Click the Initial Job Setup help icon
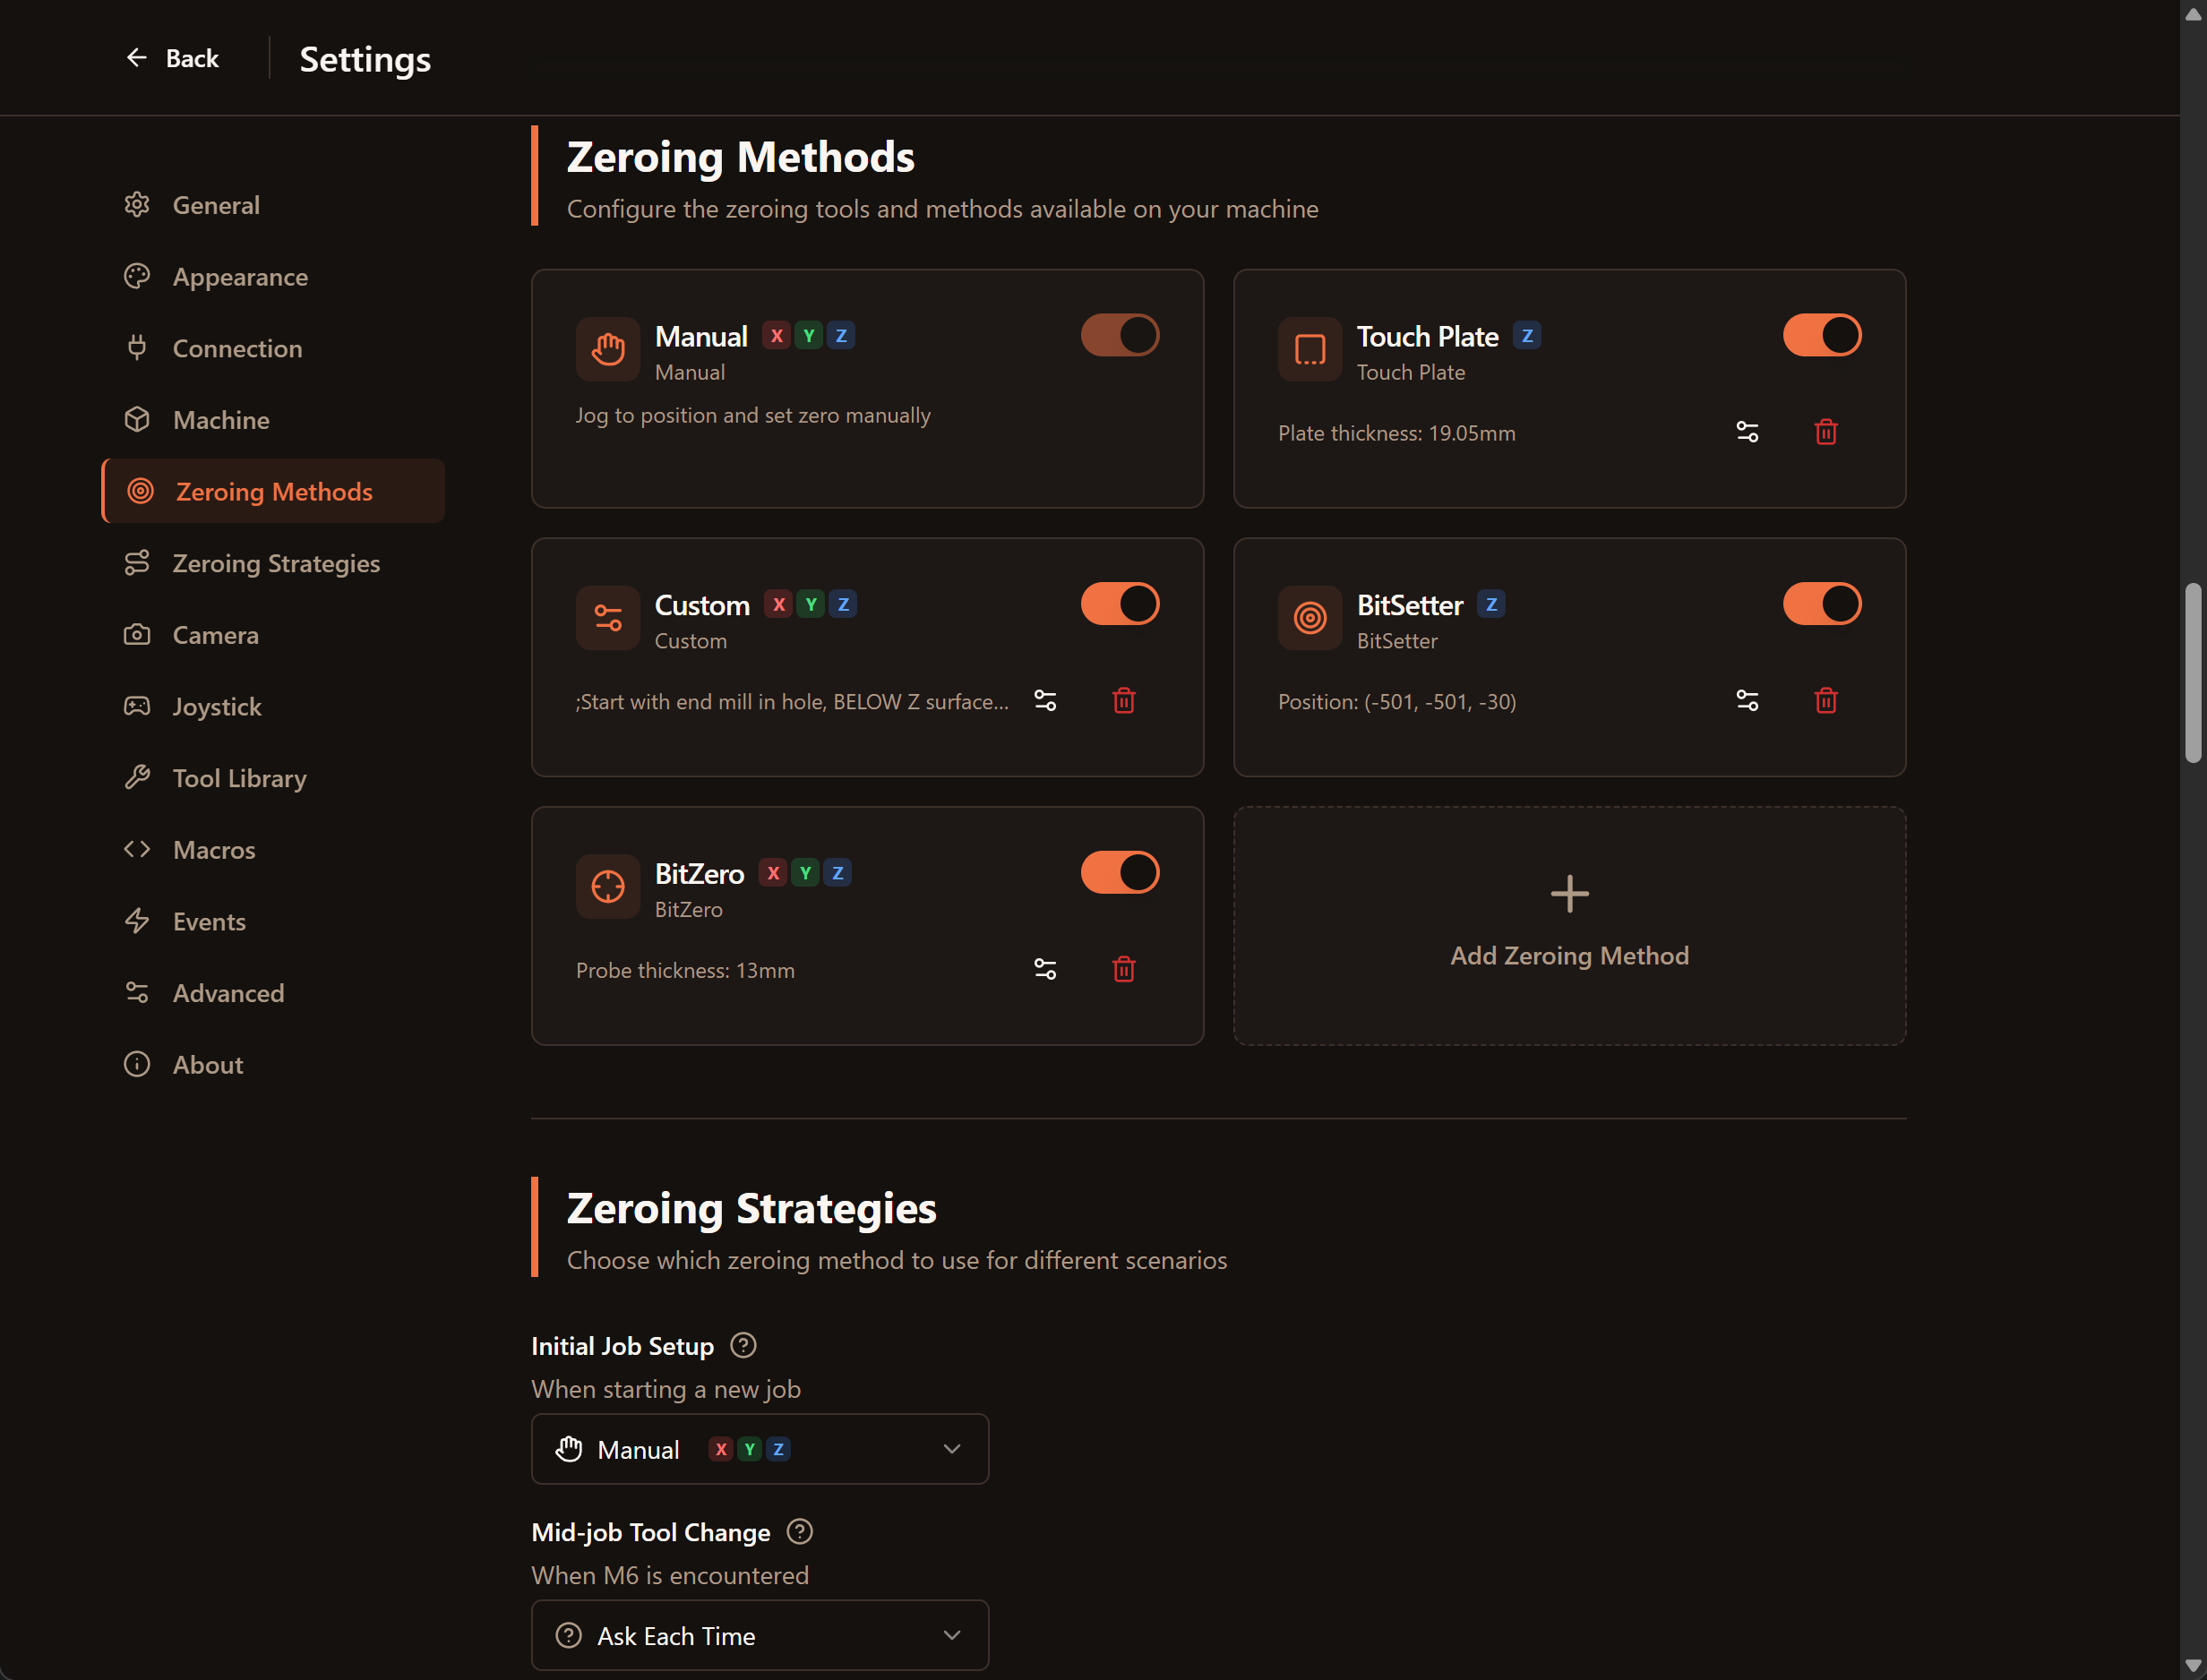This screenshot has width=2207, height=1680. point(744,1346)
